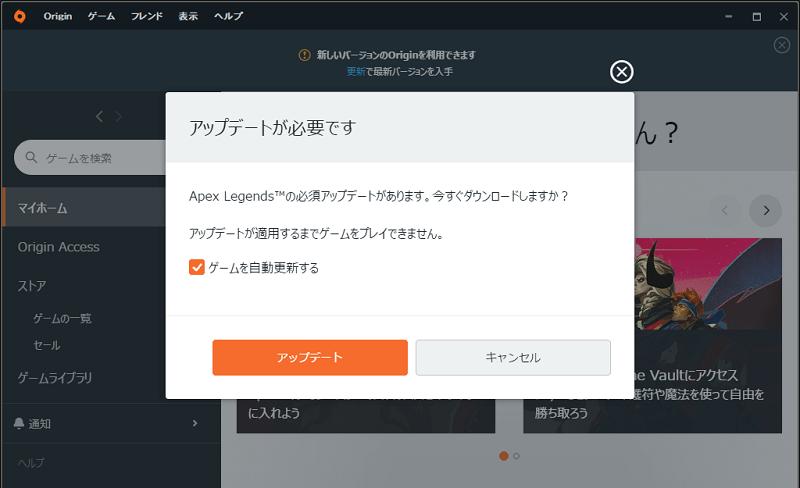Go back with the sidebar left arrow
800x488 pixels.
(x=99, y=117)
